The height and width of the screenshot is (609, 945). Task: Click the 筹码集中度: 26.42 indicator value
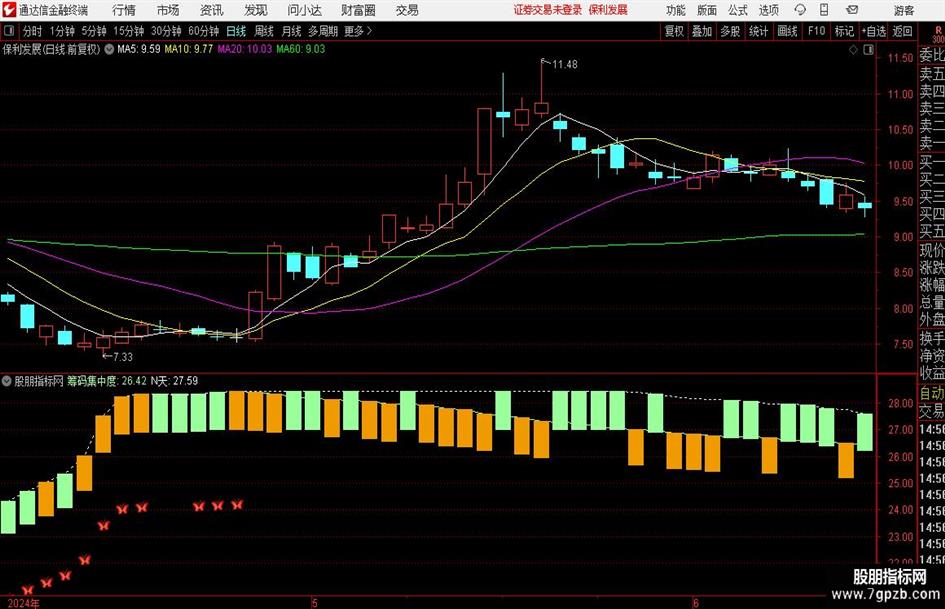[x=106, y=381]
